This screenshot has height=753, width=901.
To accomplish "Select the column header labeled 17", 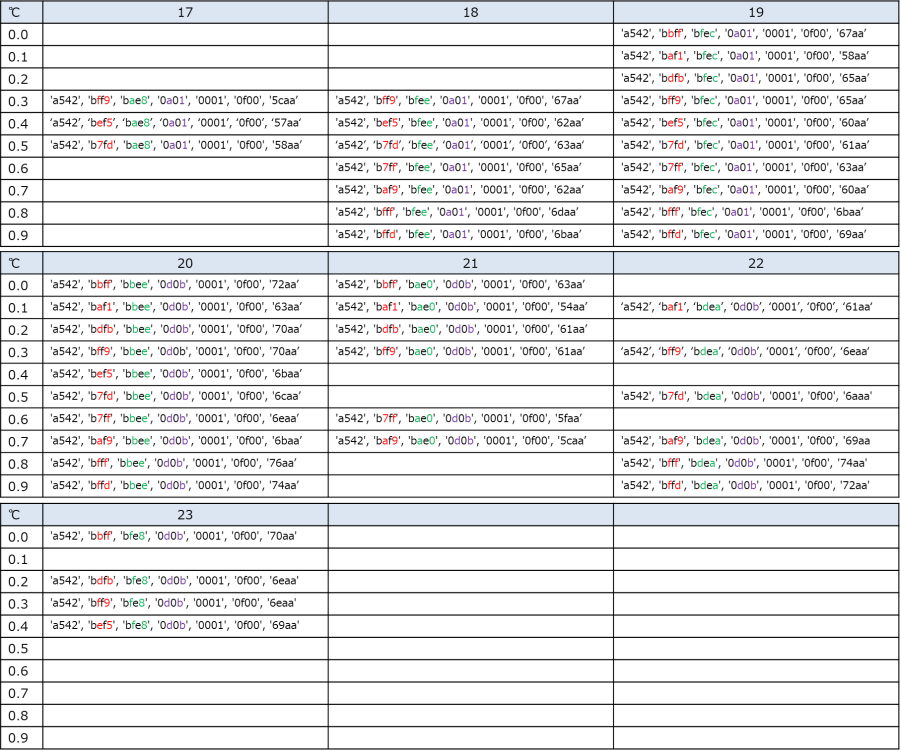I will pos(185,12).
